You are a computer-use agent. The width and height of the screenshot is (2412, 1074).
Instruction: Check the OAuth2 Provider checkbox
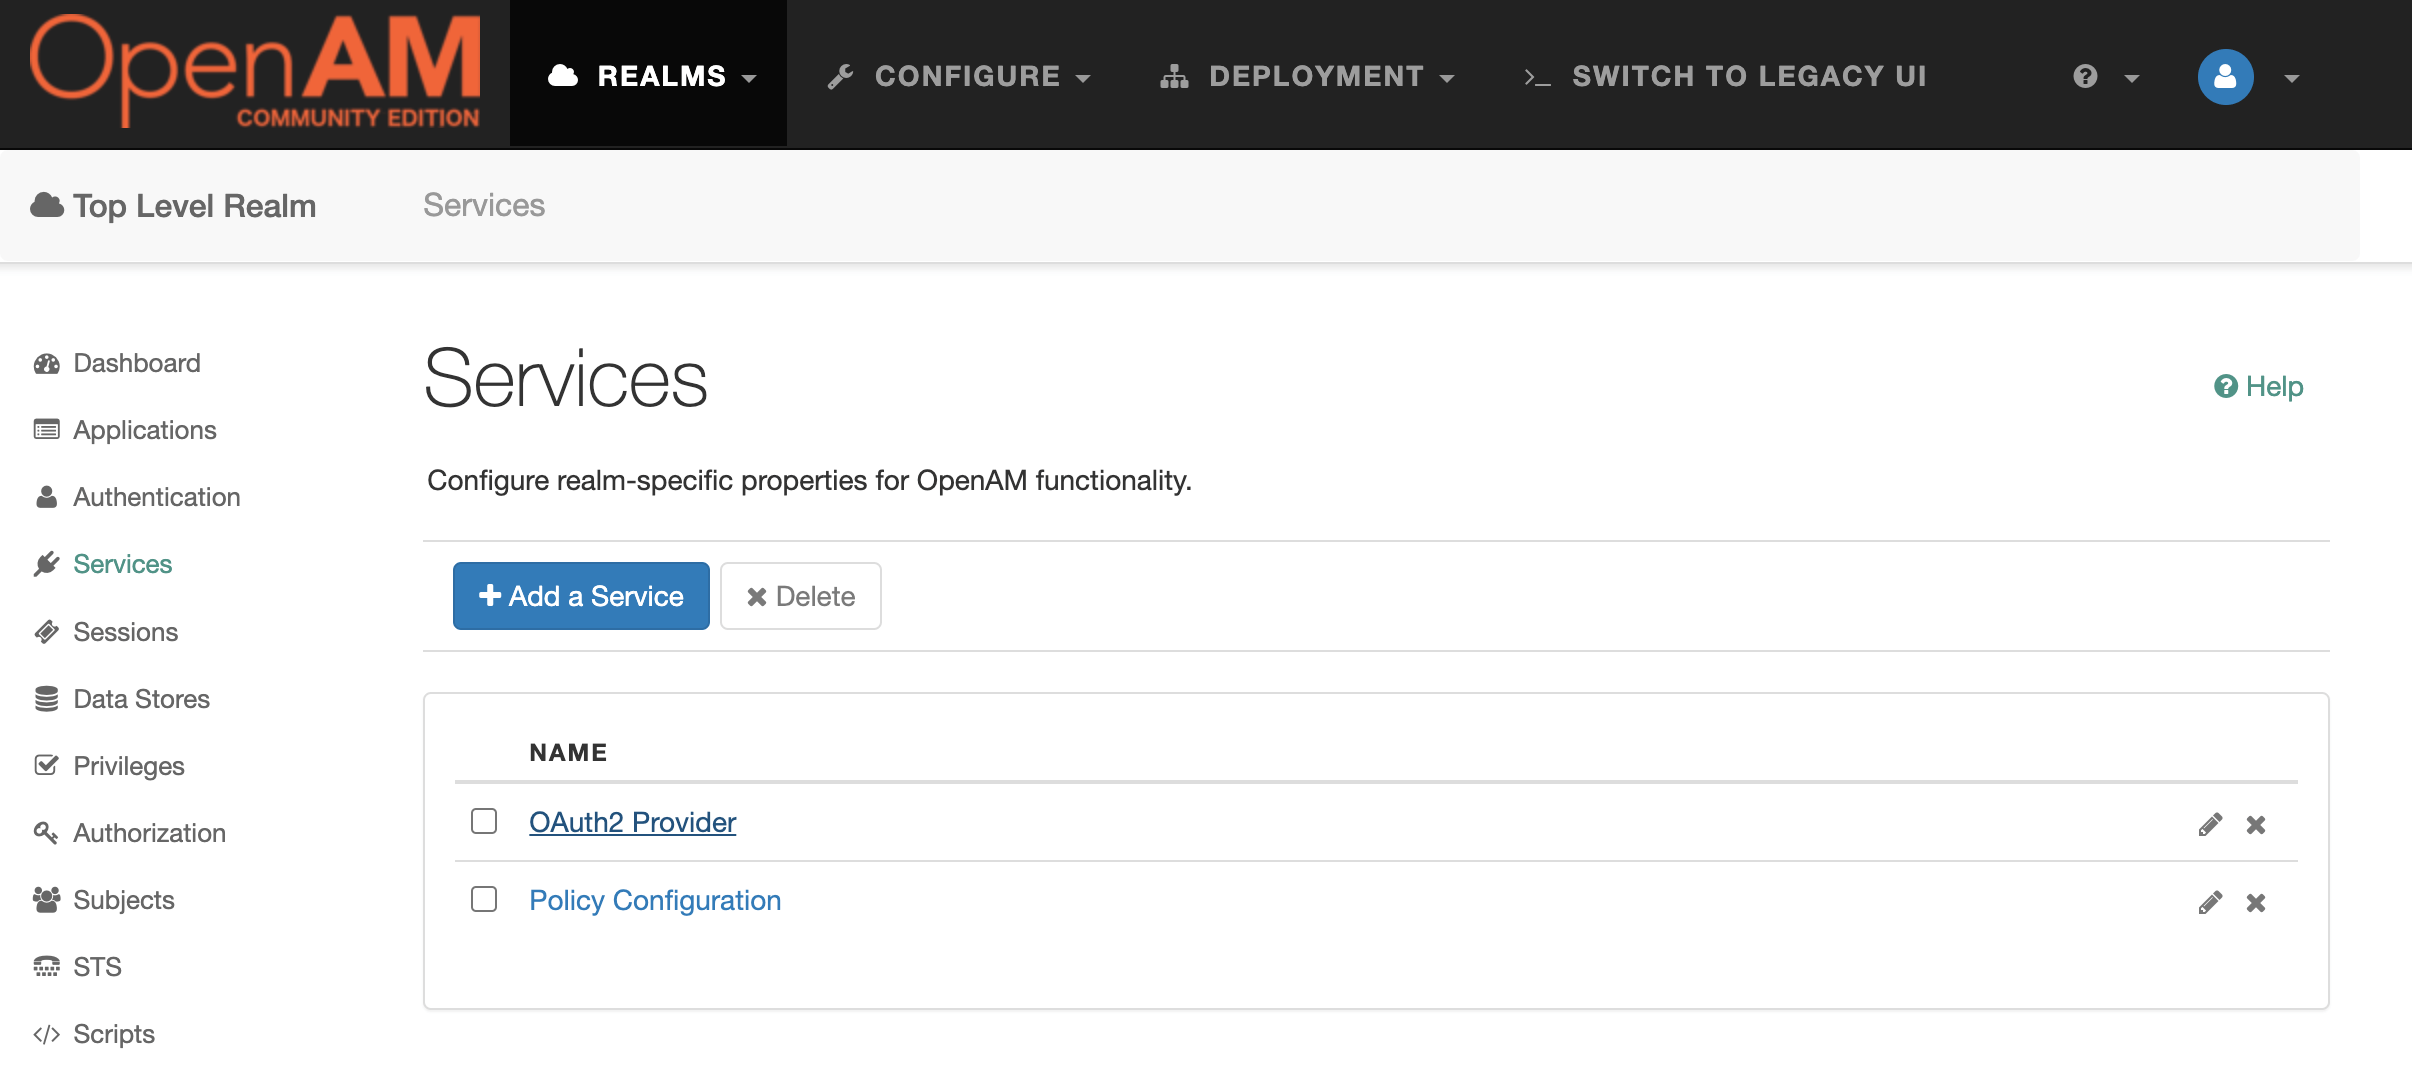484,821
